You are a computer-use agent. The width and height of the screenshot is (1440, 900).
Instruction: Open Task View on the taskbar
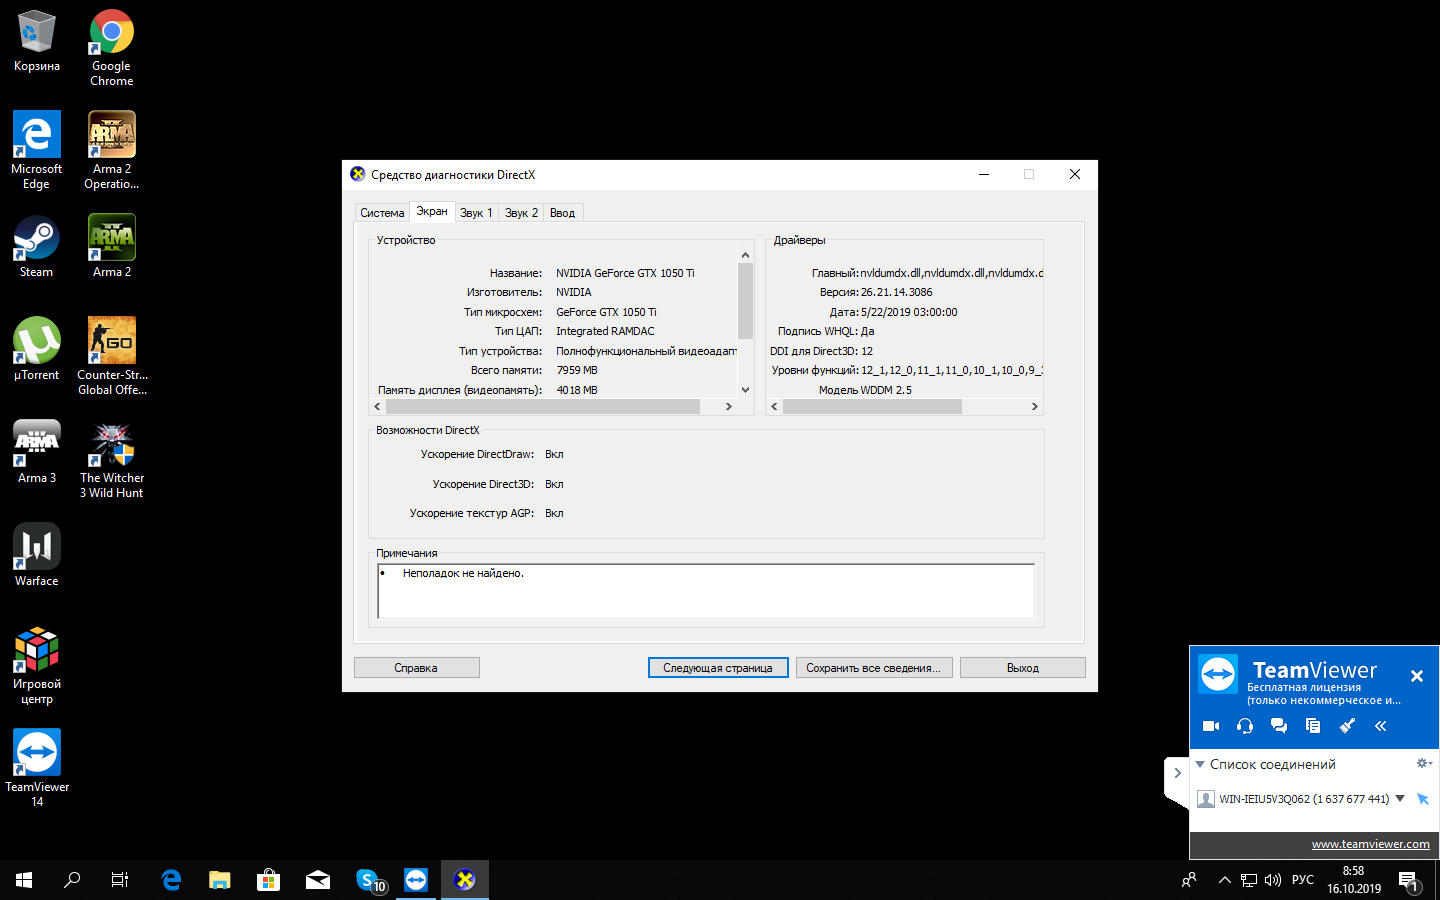pyautogui.click(x=120, y=880)
